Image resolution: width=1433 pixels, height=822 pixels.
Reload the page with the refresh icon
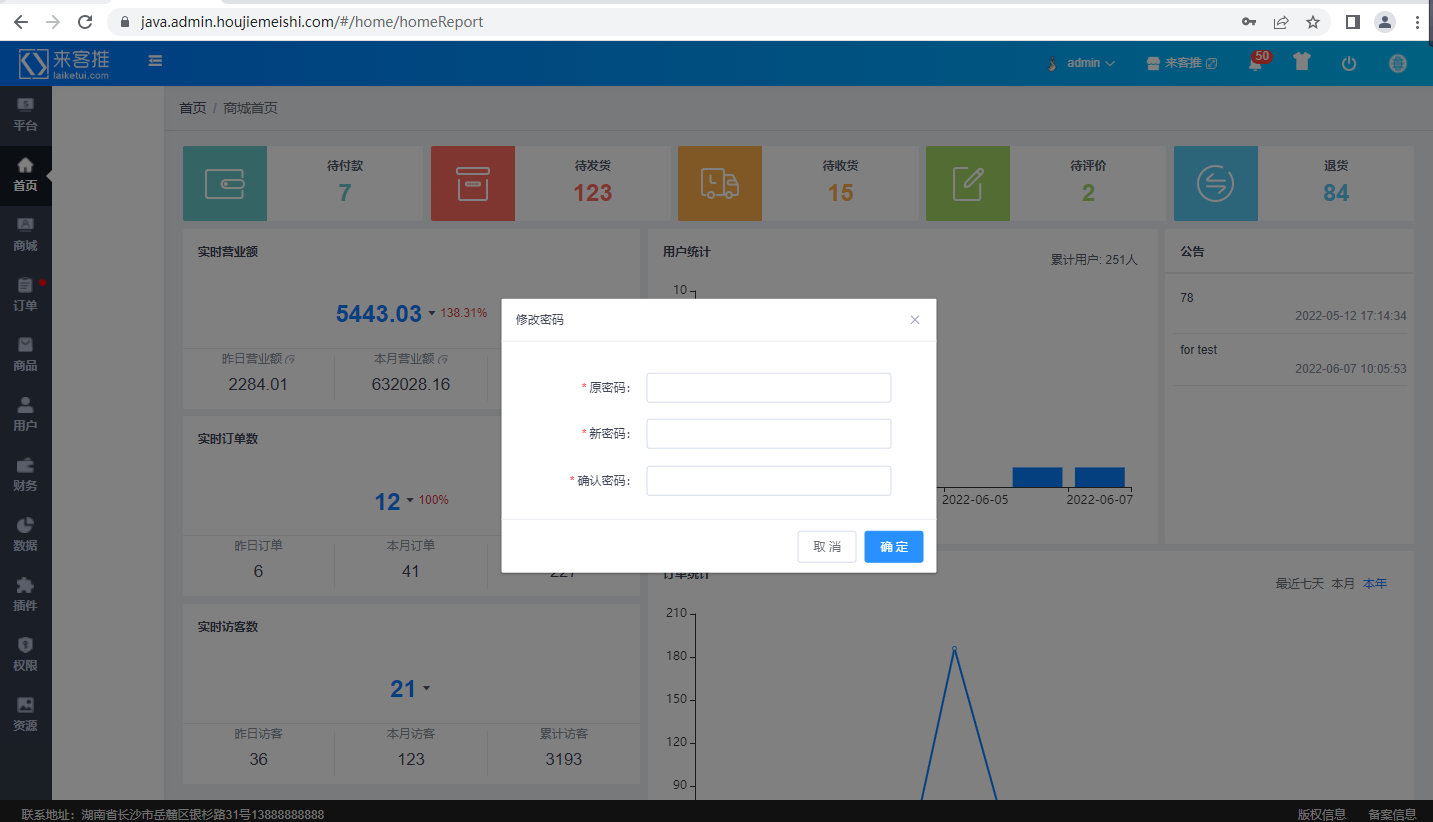click(x=85, y=22)
